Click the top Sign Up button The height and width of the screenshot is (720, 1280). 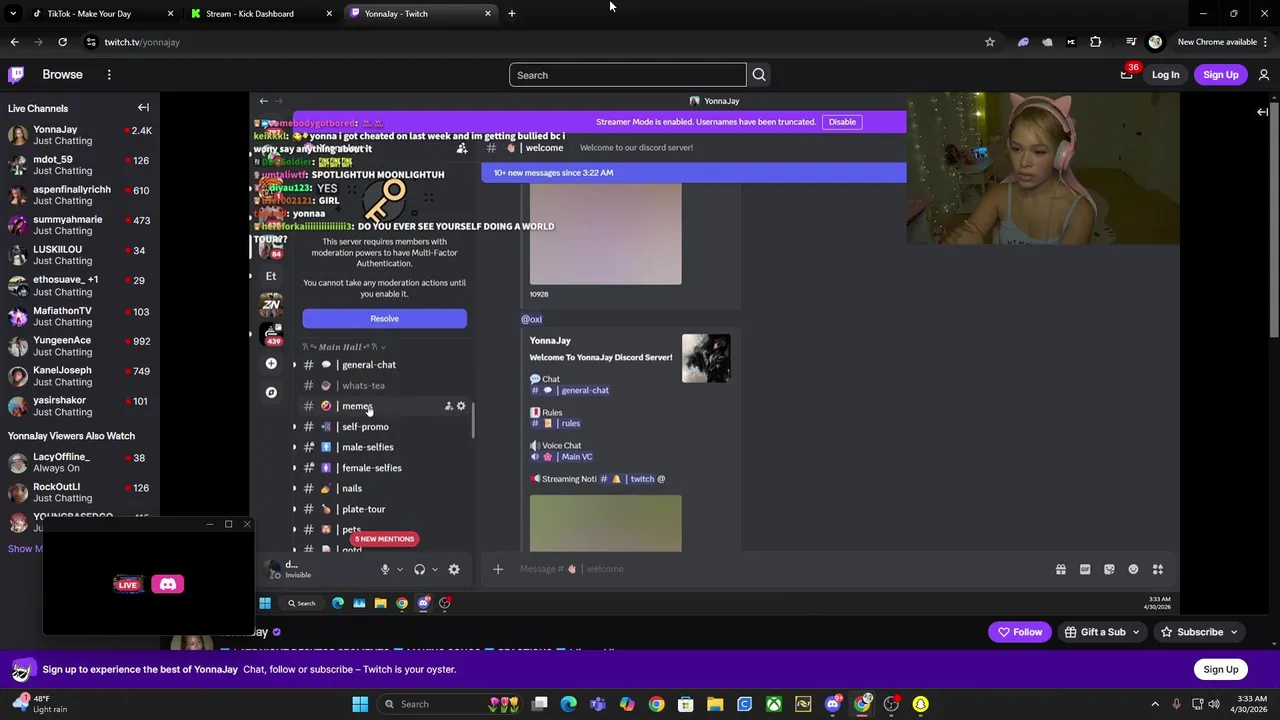pyautogui.click(x=1220, y=74)
